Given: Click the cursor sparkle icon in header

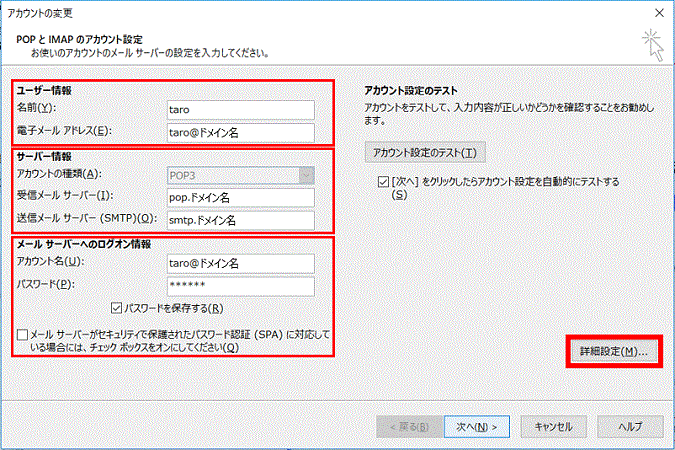Looking at the screenshot, I should (x=653, y=45).
